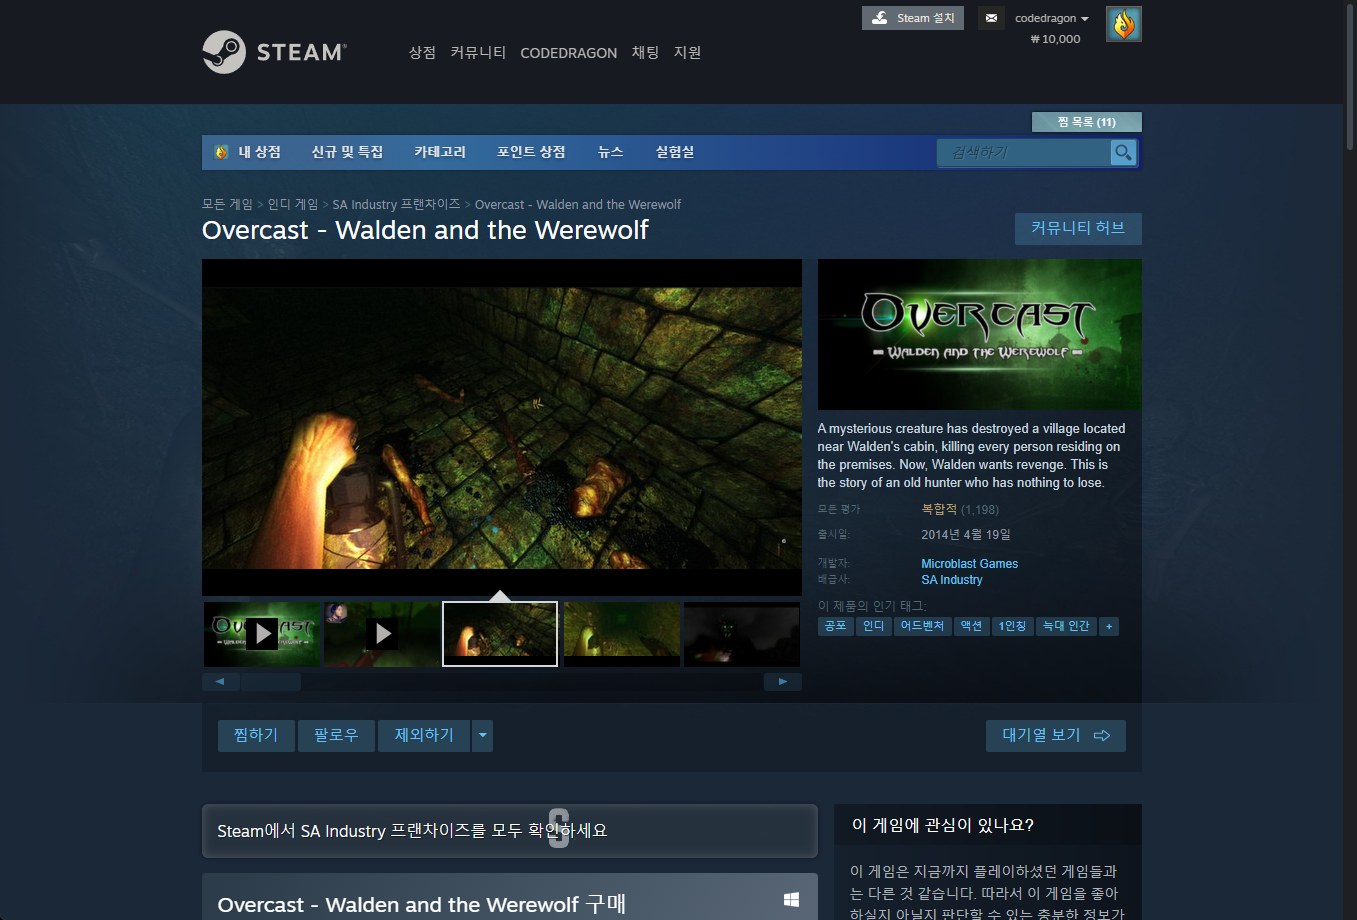Click the 어드벤처 tag
This screenshot has width=1357, height=920.
(x=922, y=626)
